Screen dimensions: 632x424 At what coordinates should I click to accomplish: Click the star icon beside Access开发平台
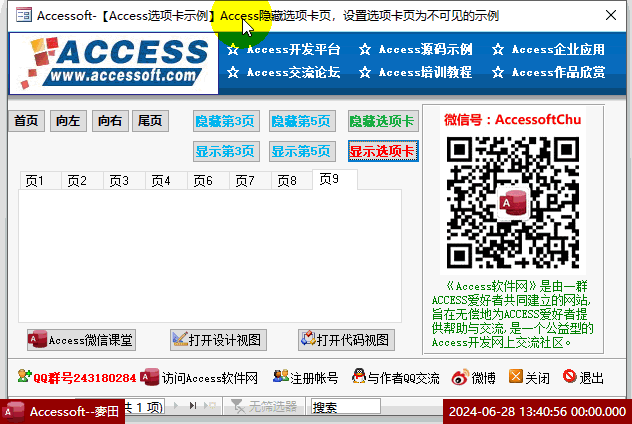pyautogui.click(x=233, y=50)
